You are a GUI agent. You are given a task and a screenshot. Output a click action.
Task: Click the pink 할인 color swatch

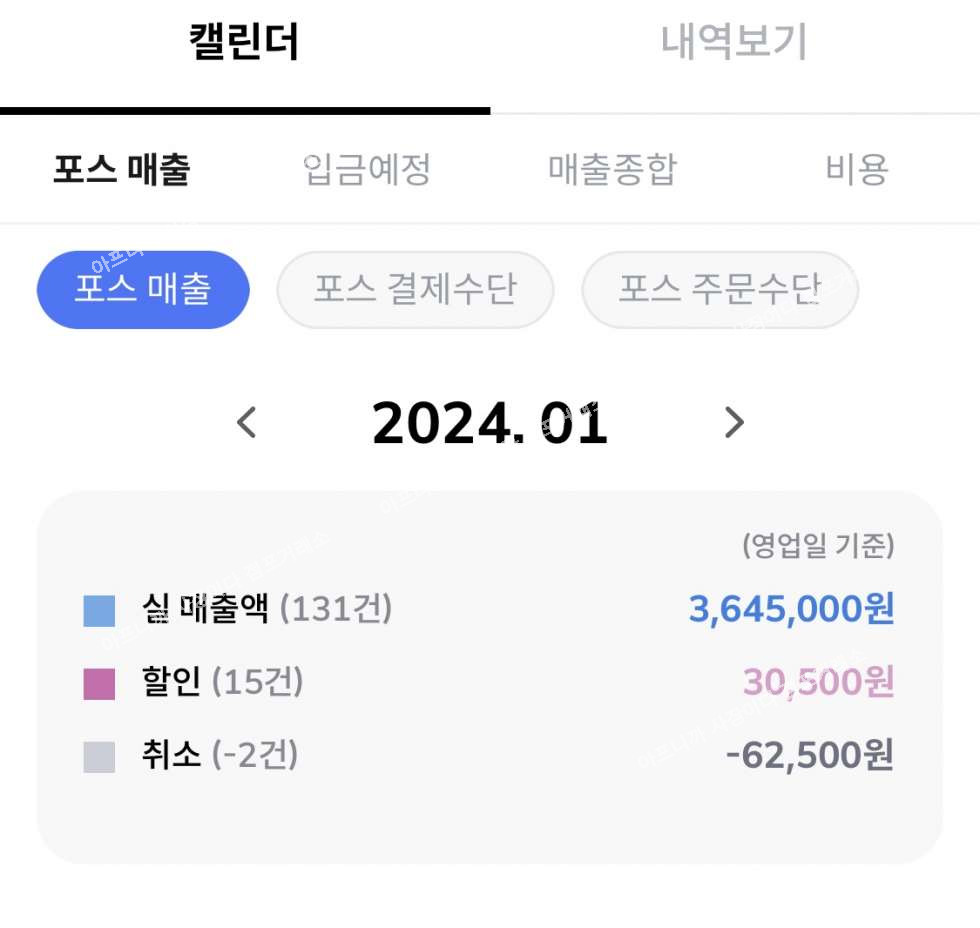pyautogui.click(x=99, y=684)
